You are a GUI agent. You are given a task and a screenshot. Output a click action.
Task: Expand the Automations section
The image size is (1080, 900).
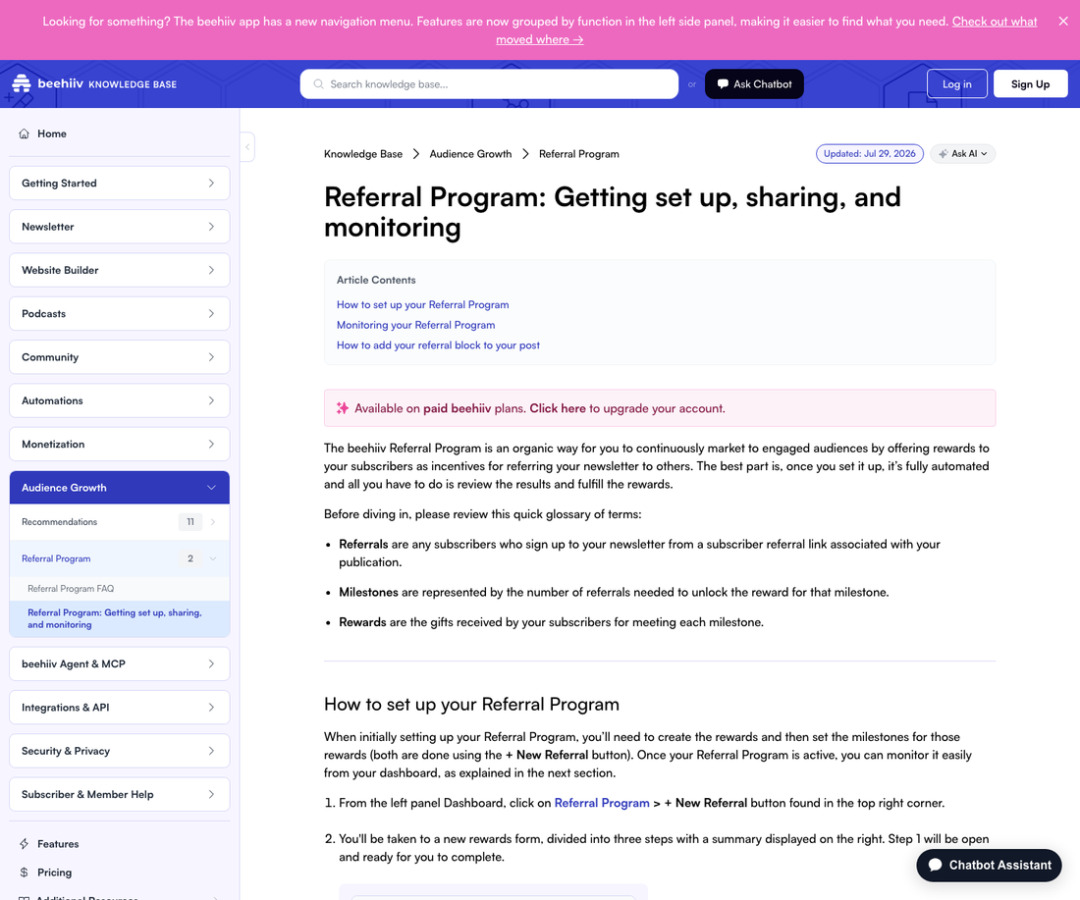(119, 400)
